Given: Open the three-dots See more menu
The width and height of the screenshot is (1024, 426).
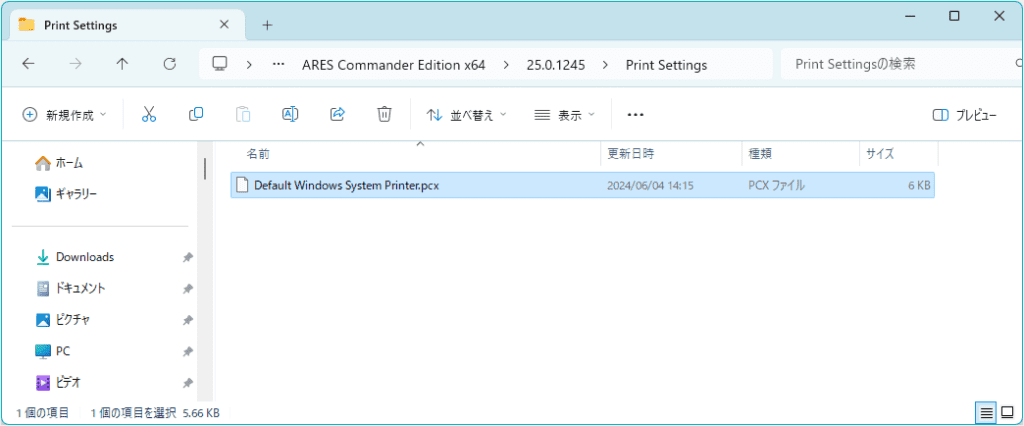Looking at the screenshot, I should click(635, 115).
